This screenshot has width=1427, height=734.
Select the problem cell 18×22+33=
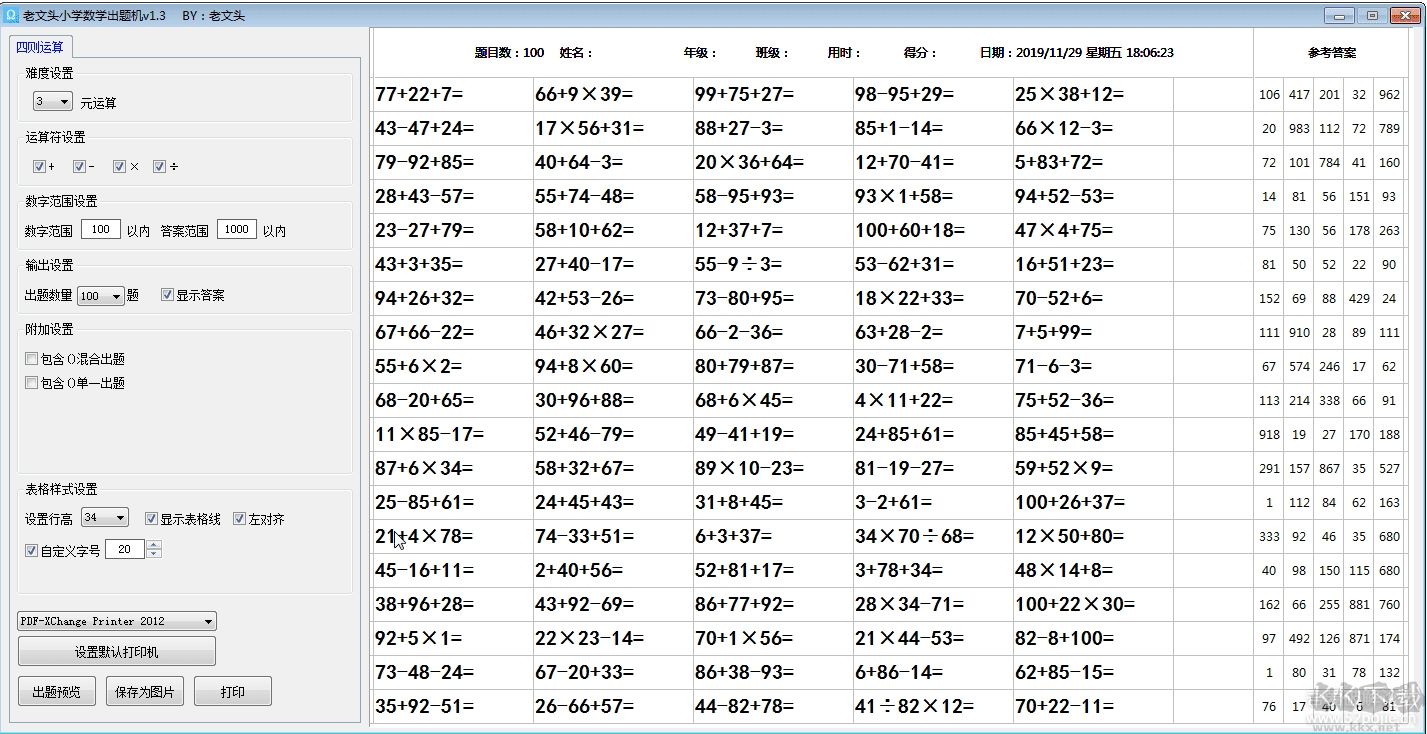click(x=933, y=299)
